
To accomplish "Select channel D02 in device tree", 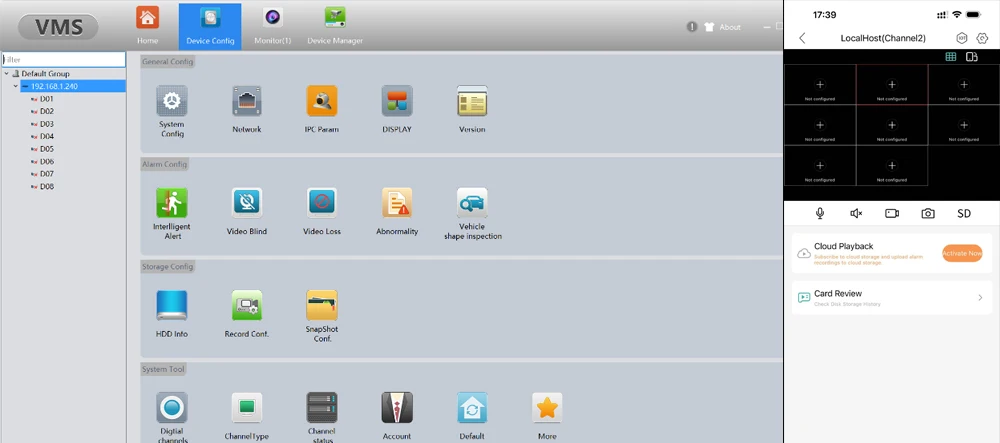I will click(47, 112).
